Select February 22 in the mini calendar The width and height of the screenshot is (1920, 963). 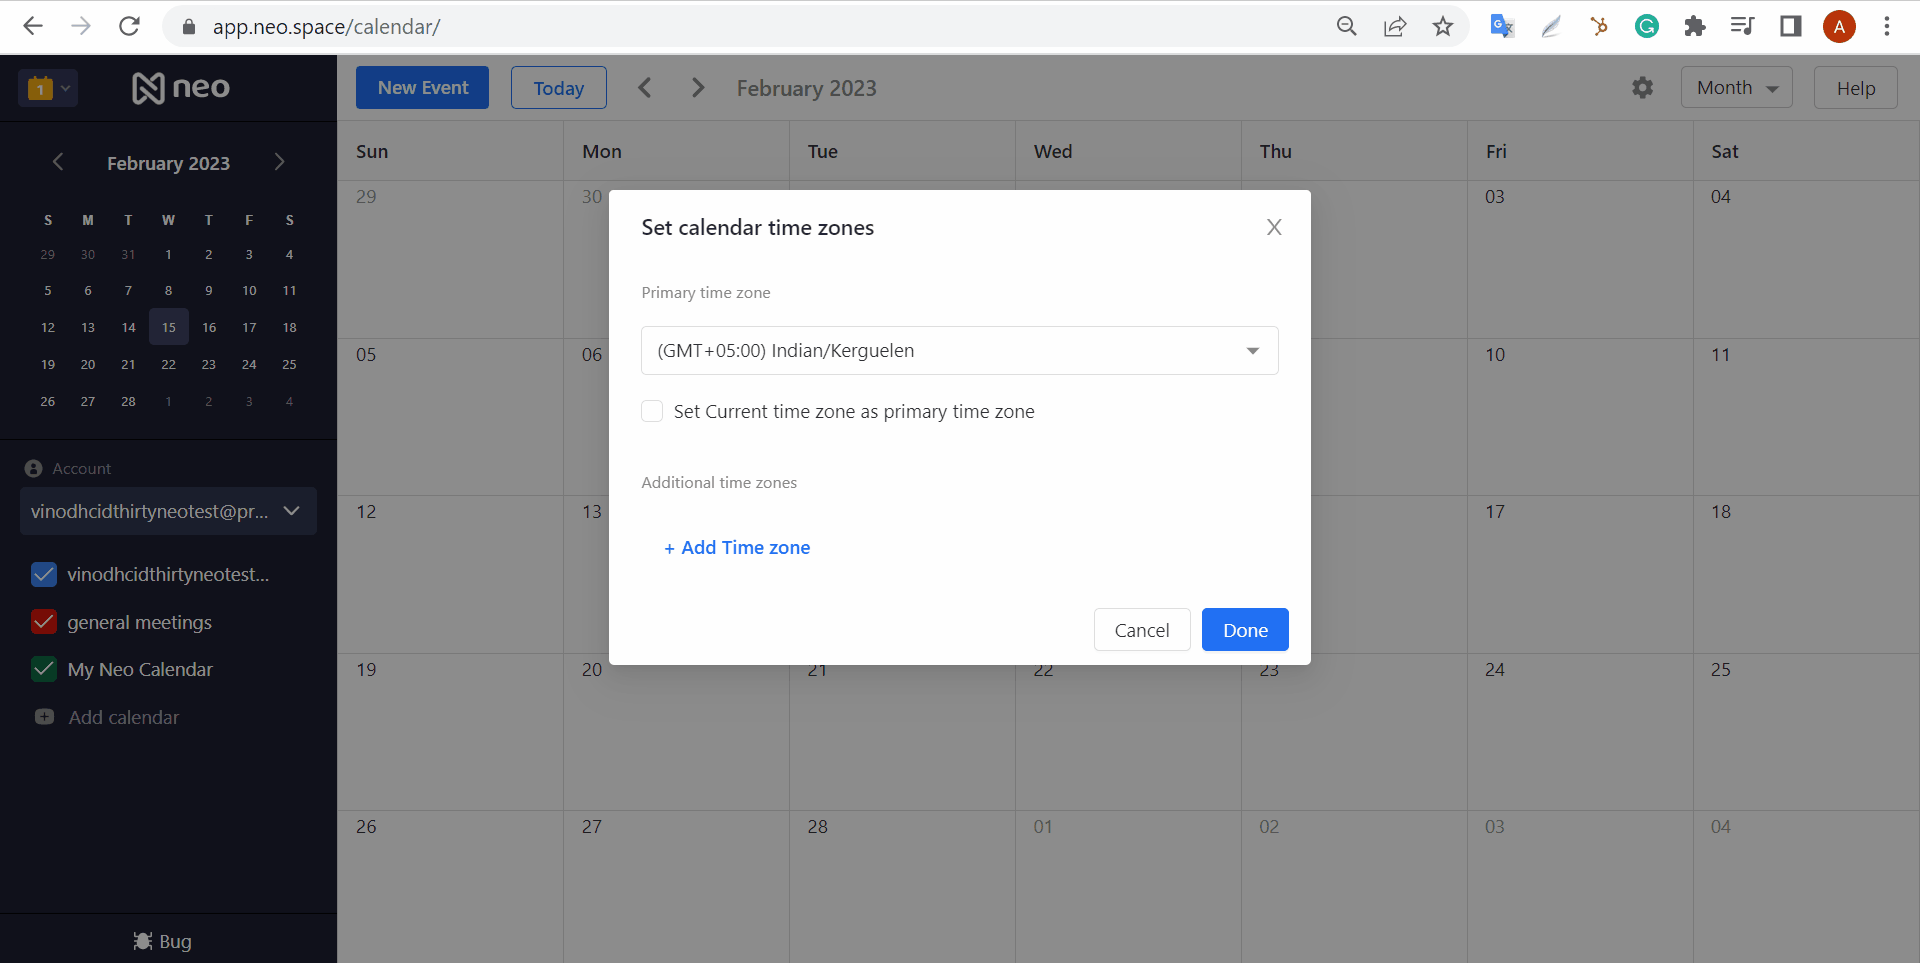[x=168, y=365]
